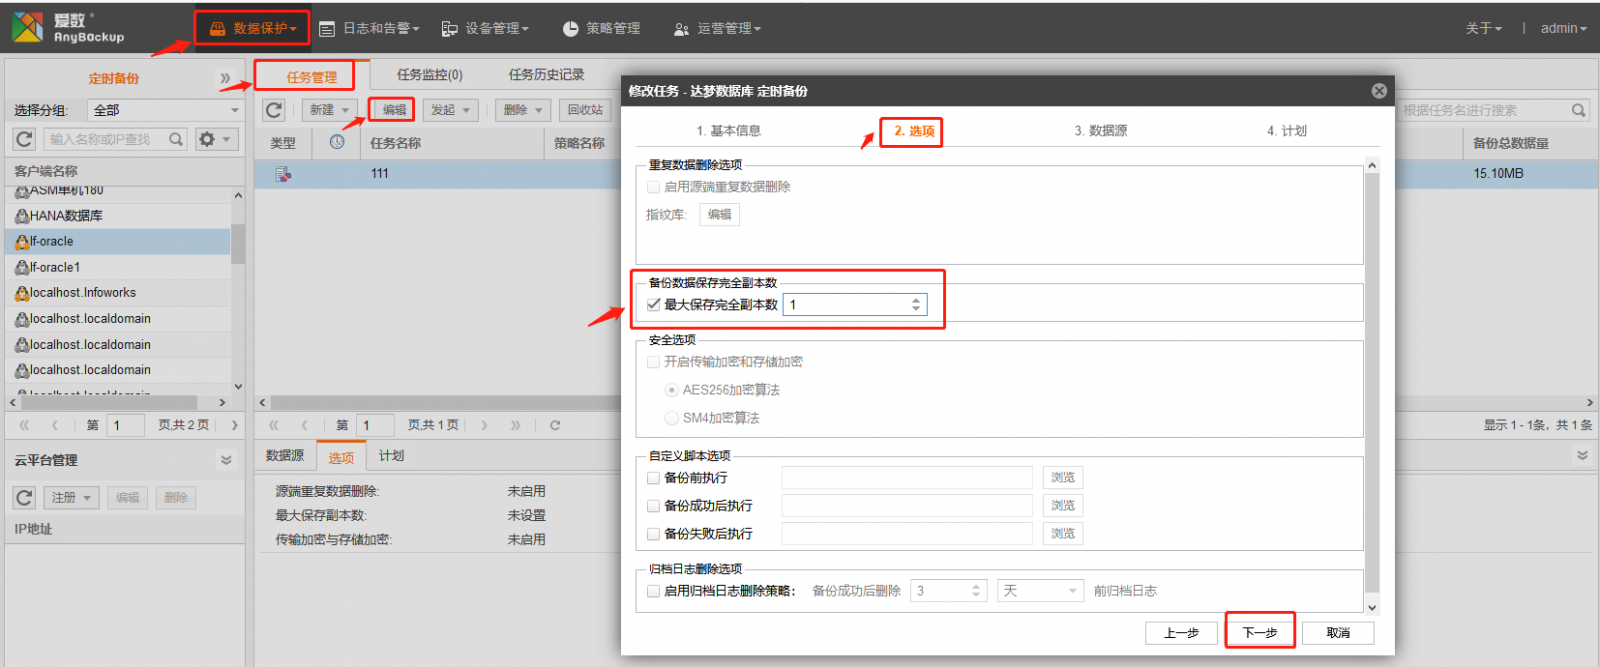Click the search magnifier in client search box
Screen dimensions: 1600x667
[x=176, y=139]
